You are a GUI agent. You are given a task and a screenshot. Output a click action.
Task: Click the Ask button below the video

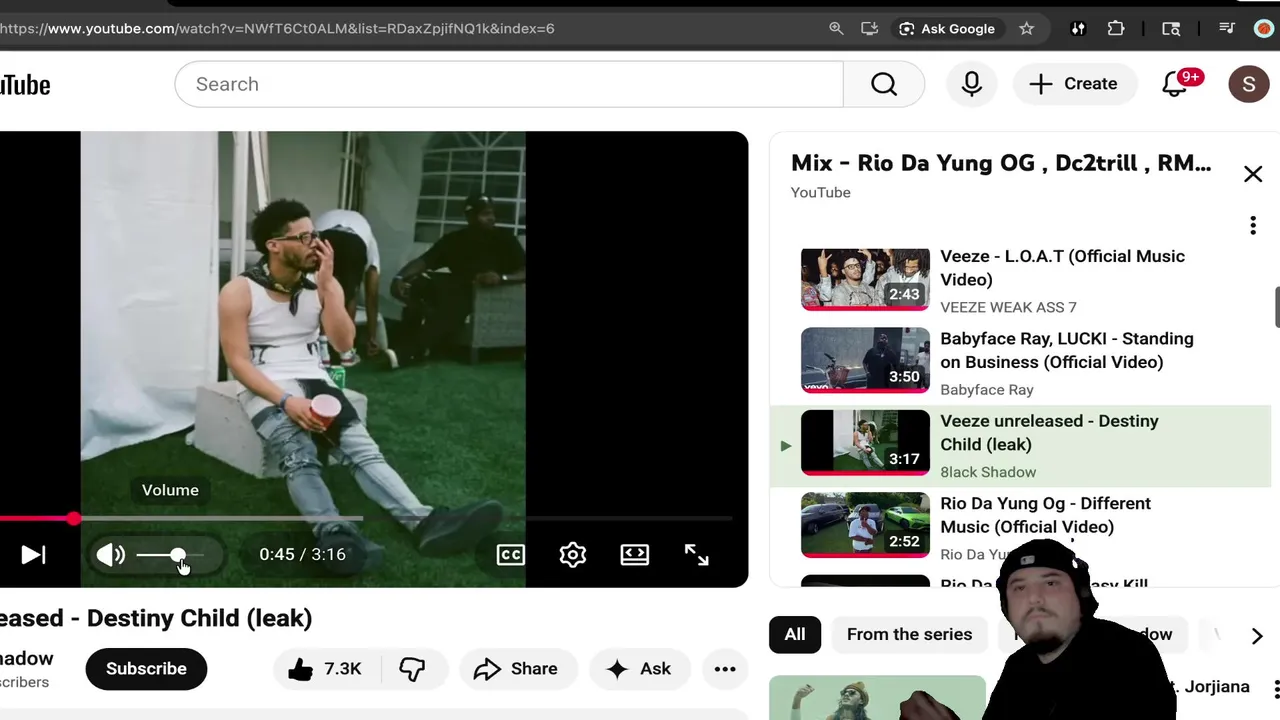[x=638, y=669]
